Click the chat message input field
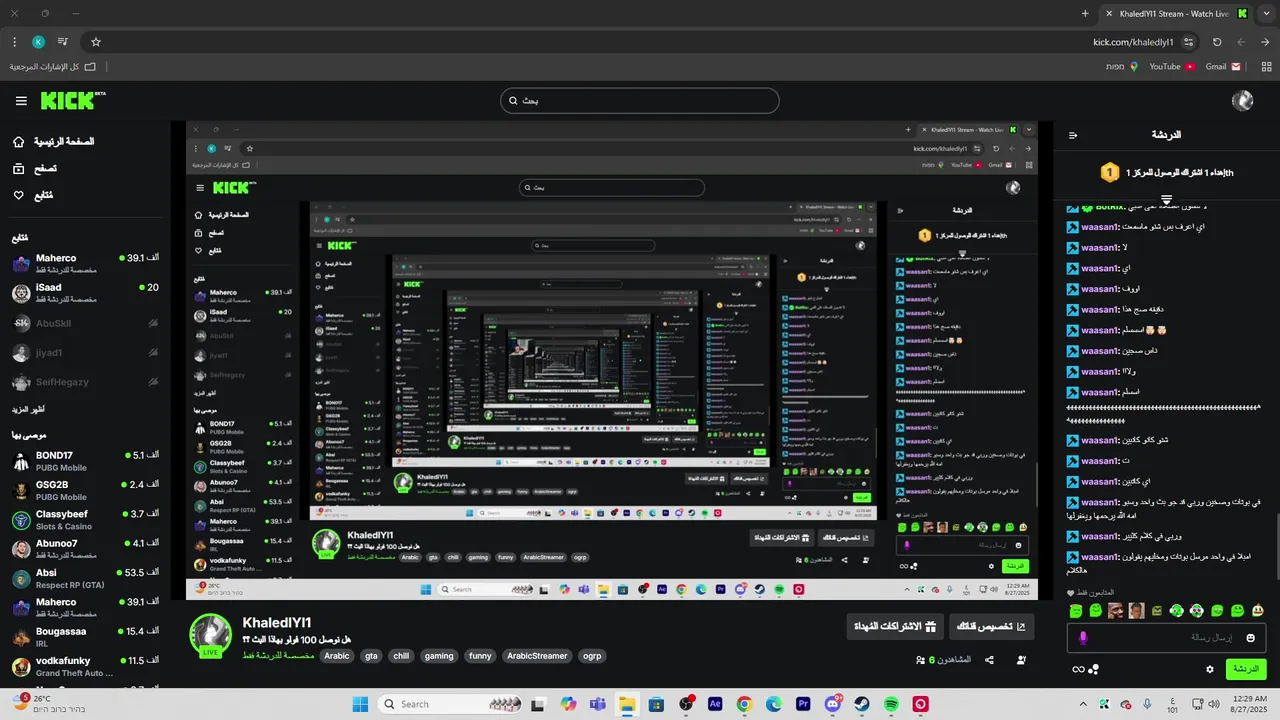This screenshot has height=720, width=1280. click(1167, 637)
